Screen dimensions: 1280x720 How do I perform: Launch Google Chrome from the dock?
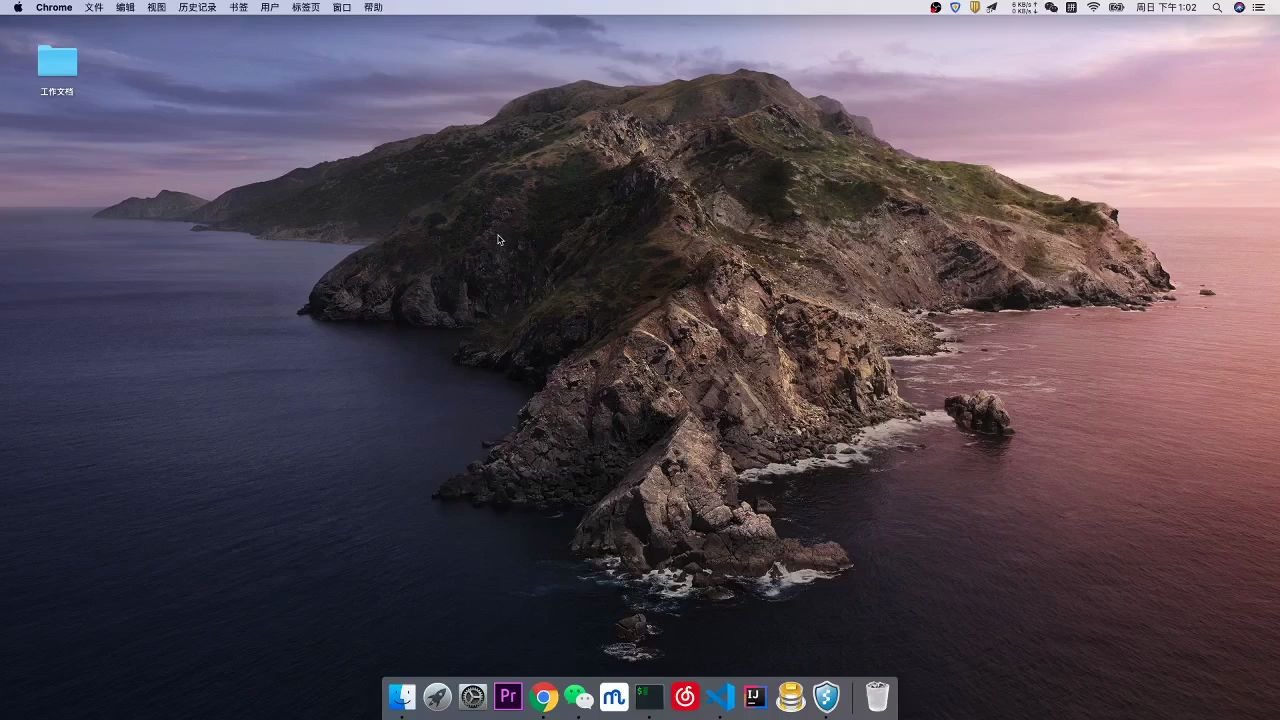[544, 697]
